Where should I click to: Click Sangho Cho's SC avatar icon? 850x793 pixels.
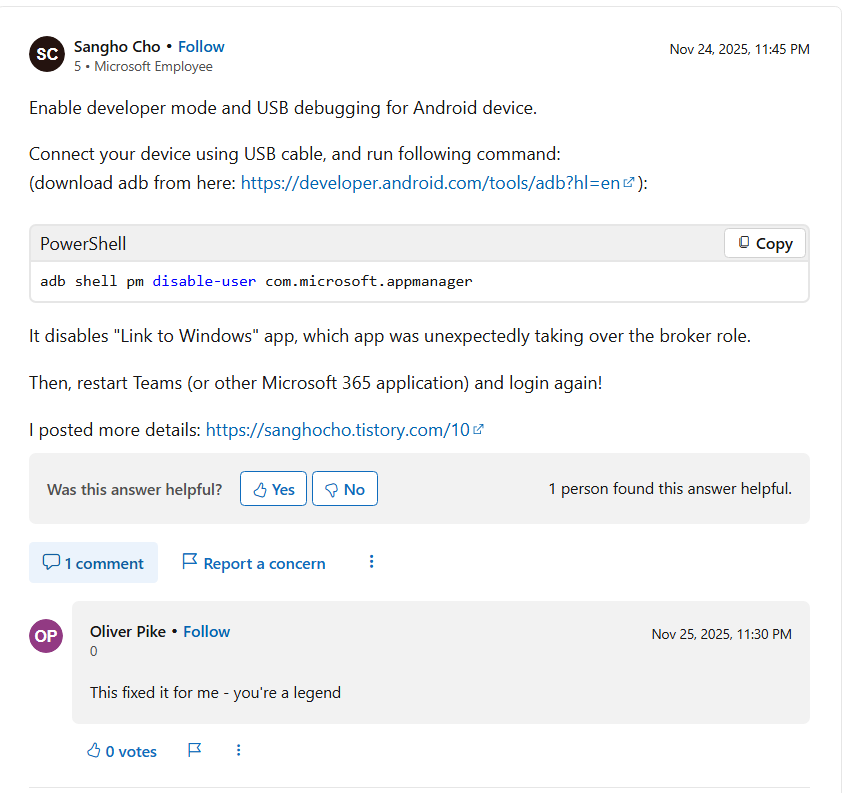47,54
